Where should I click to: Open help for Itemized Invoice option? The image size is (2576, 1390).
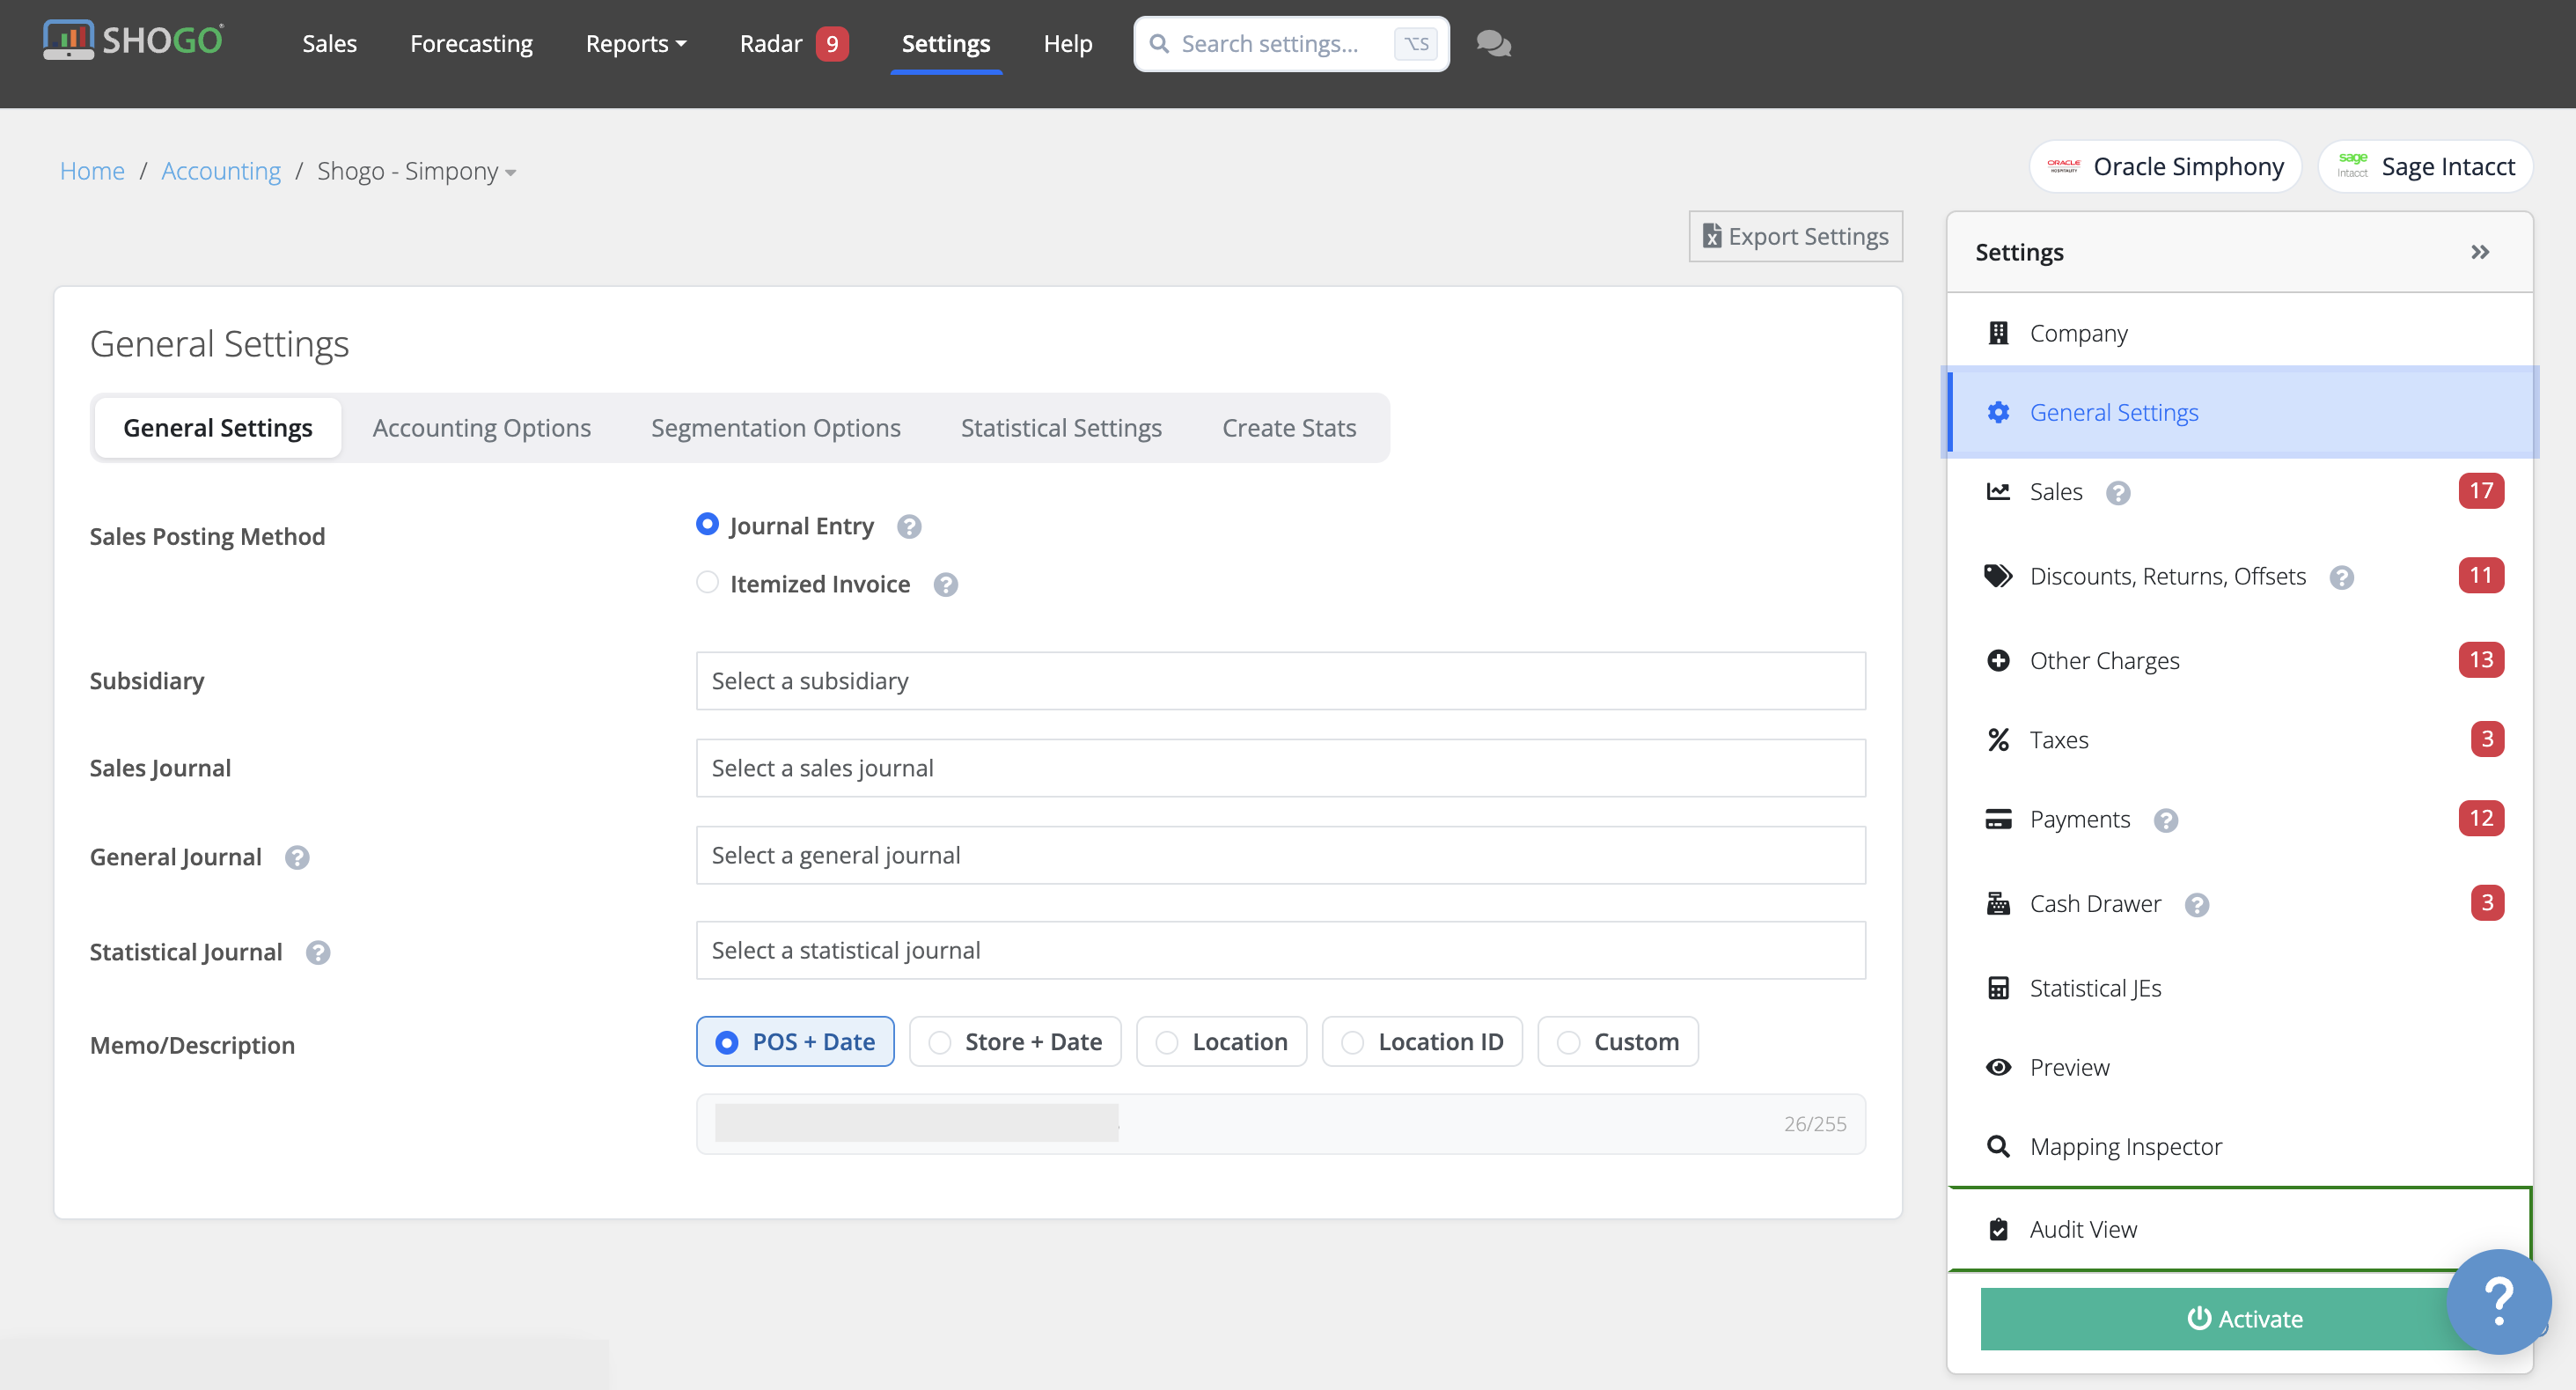pos(945,584)
